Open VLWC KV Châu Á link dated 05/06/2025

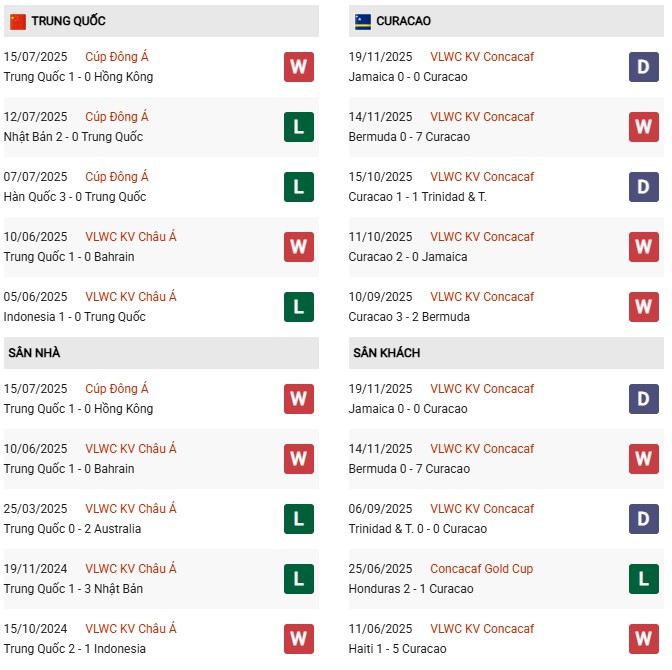[x=130, y=297]
